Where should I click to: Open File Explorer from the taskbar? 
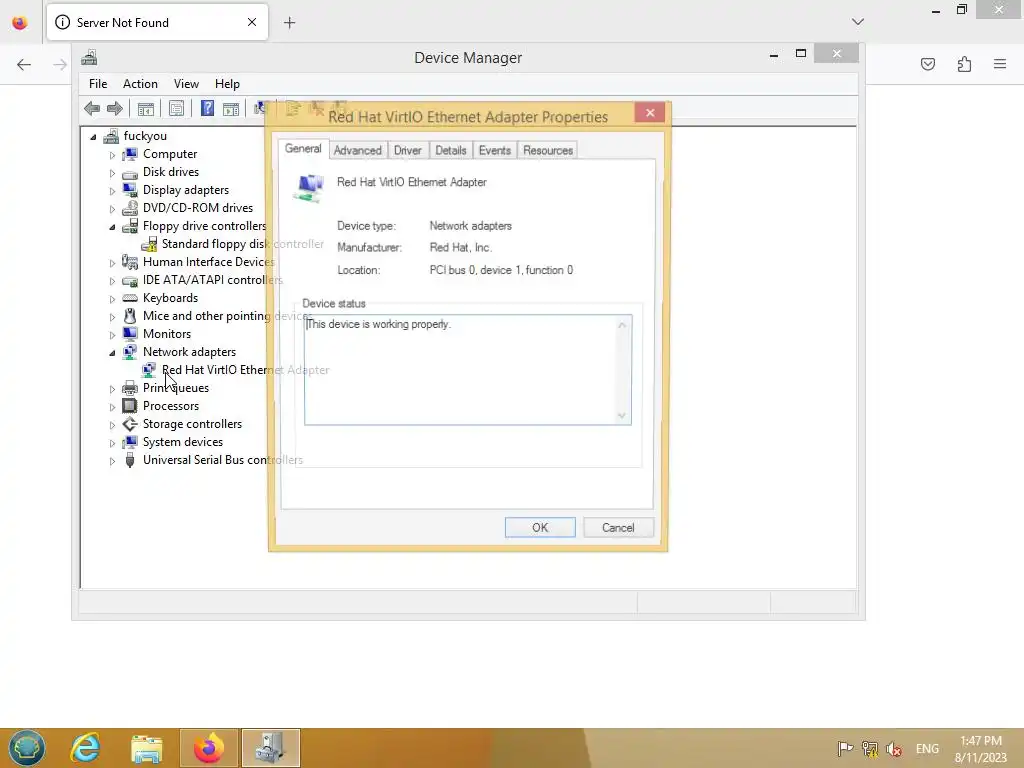tap(147, 748)
